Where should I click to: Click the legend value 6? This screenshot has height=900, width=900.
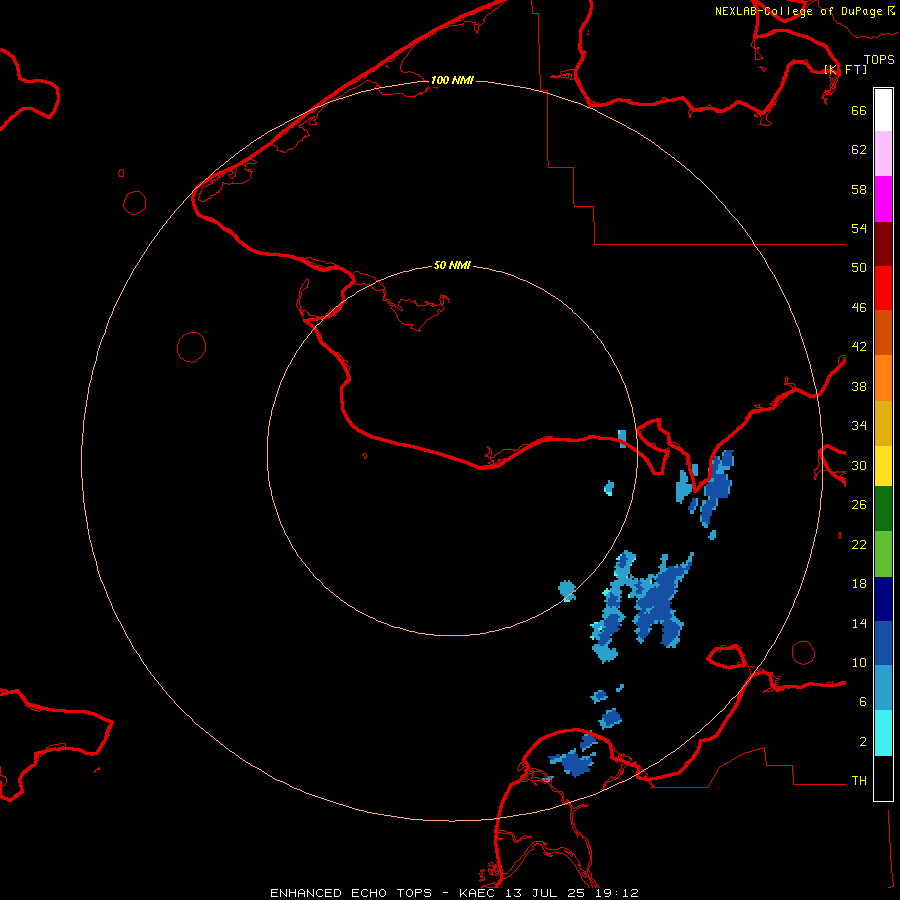pyautogui.click(x=863, y=701)
